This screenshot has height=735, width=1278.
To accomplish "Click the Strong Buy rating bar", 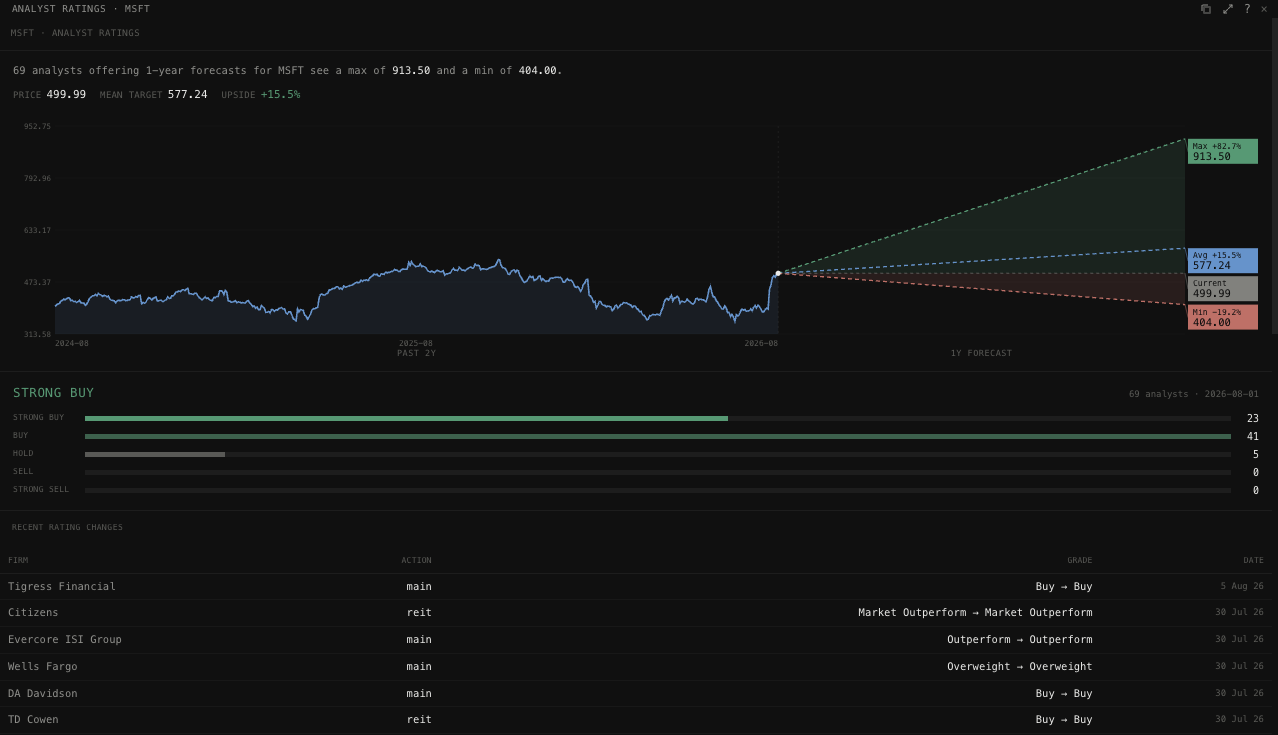I will point(658,418).
